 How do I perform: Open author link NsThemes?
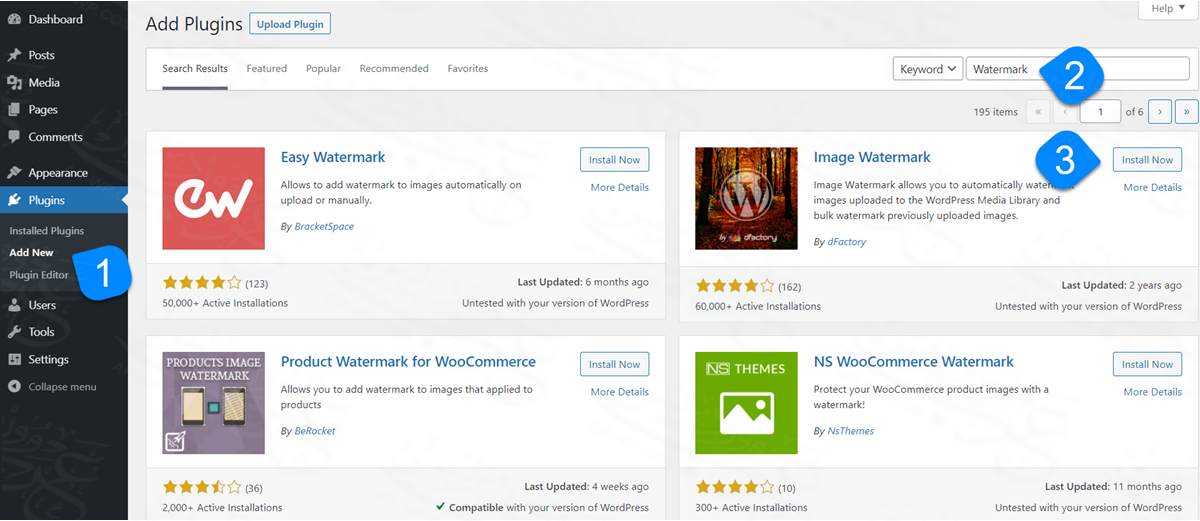click(x=851, y=431)
